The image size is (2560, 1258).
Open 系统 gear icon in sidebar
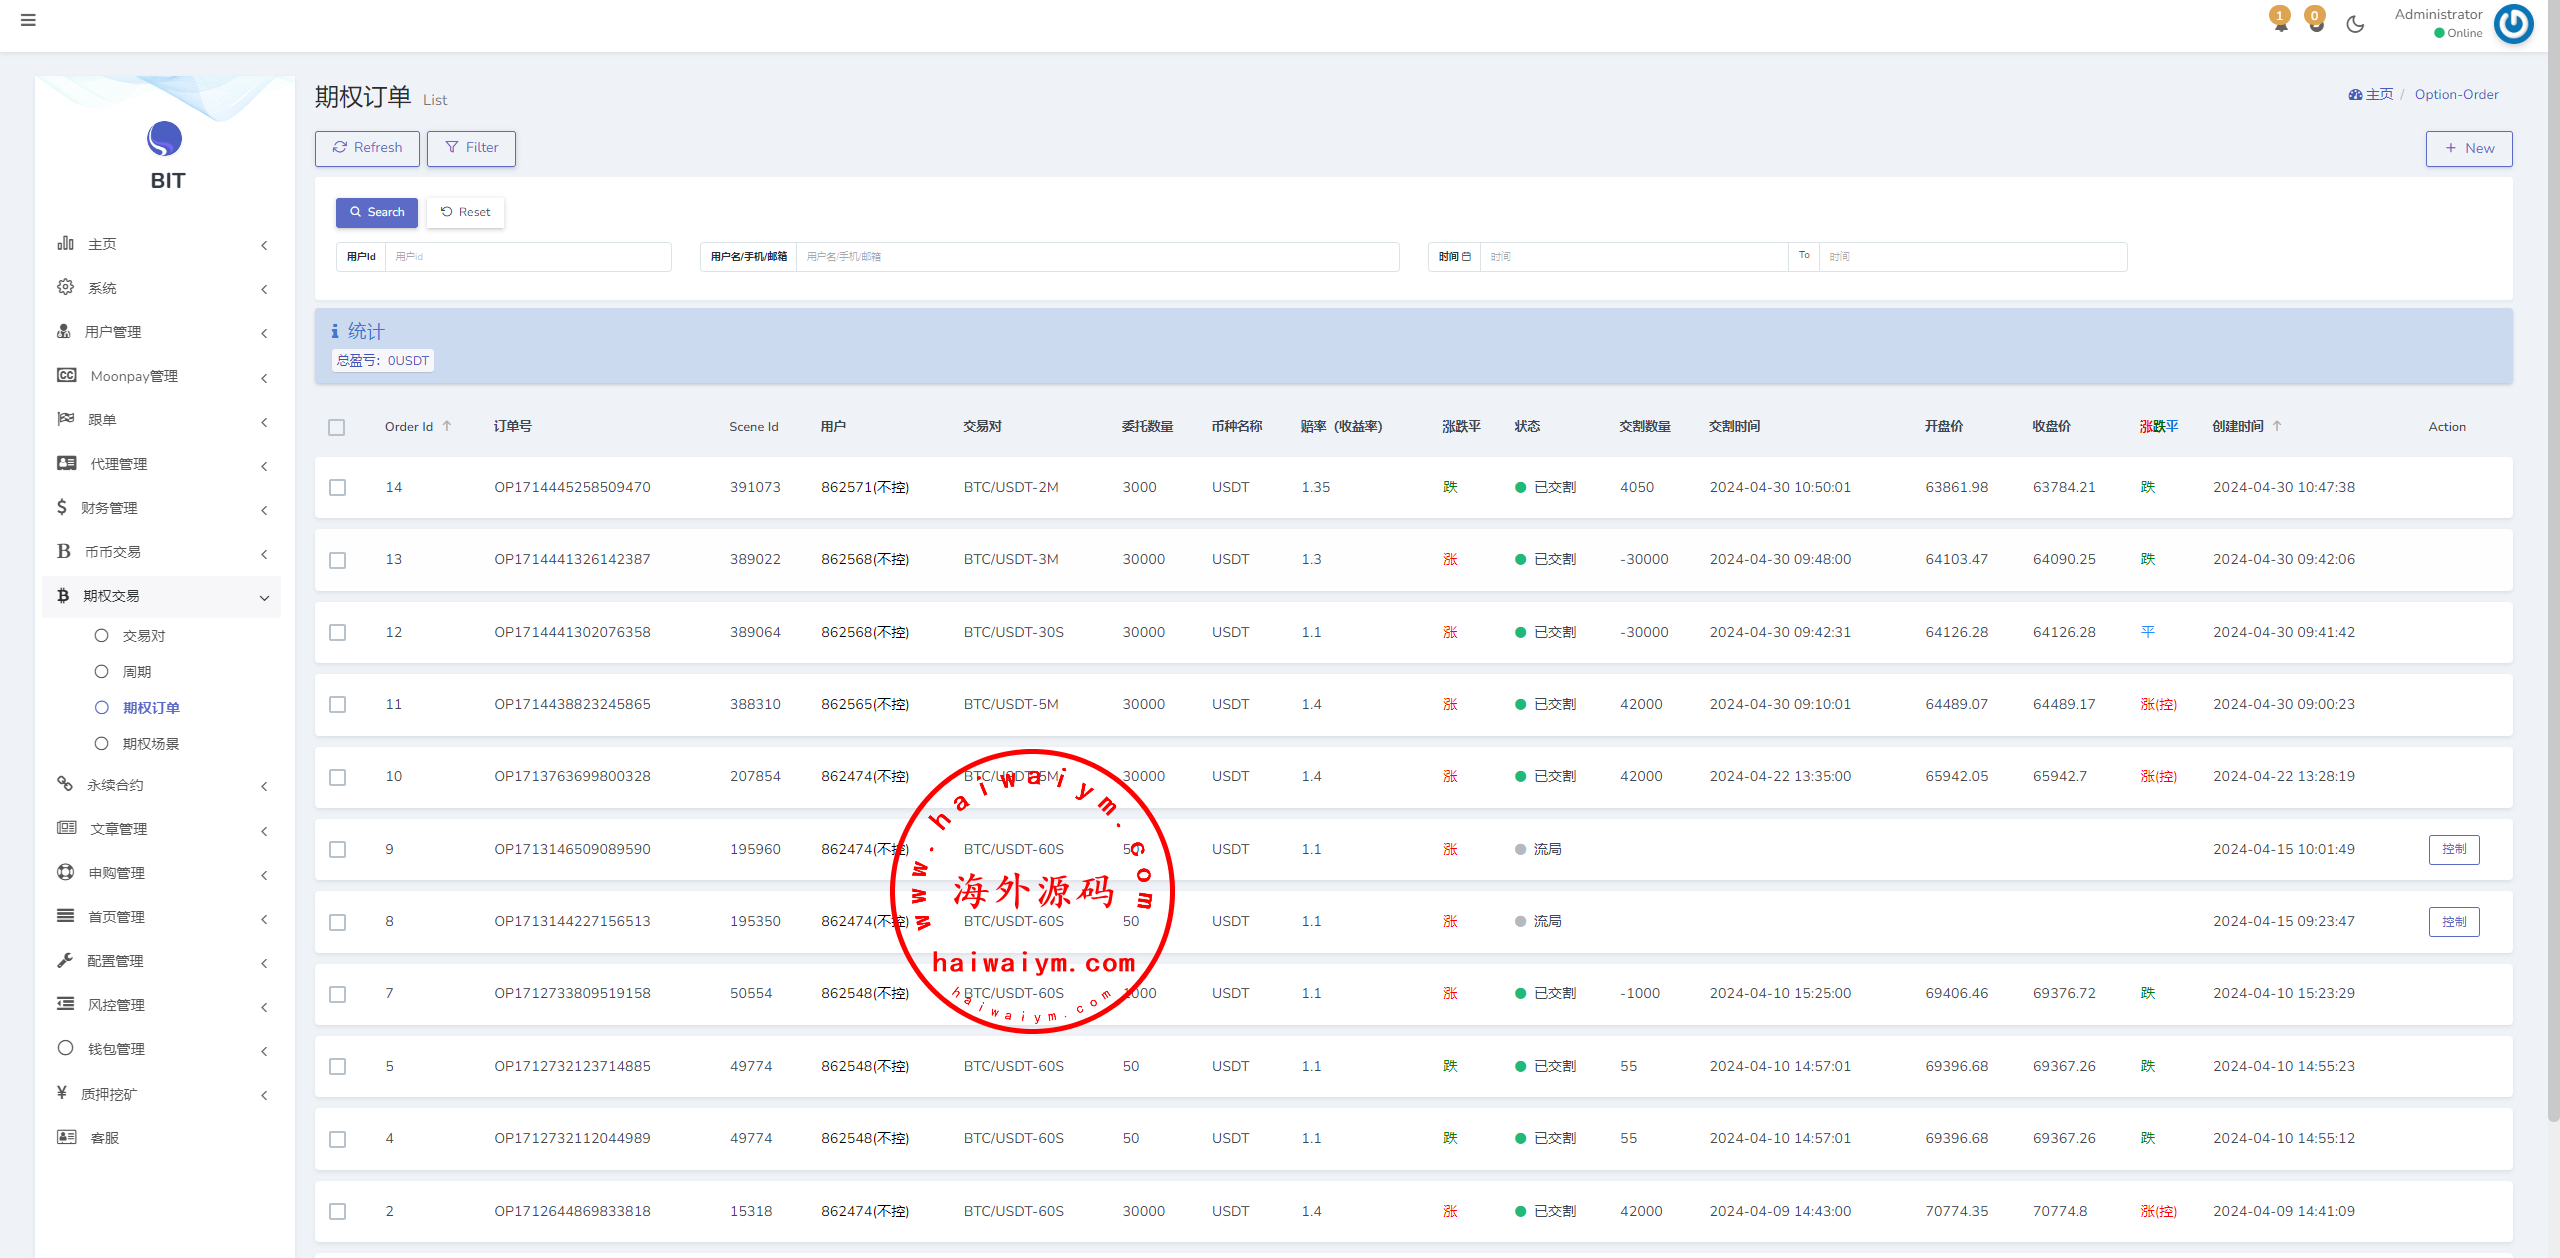[66, 287]
